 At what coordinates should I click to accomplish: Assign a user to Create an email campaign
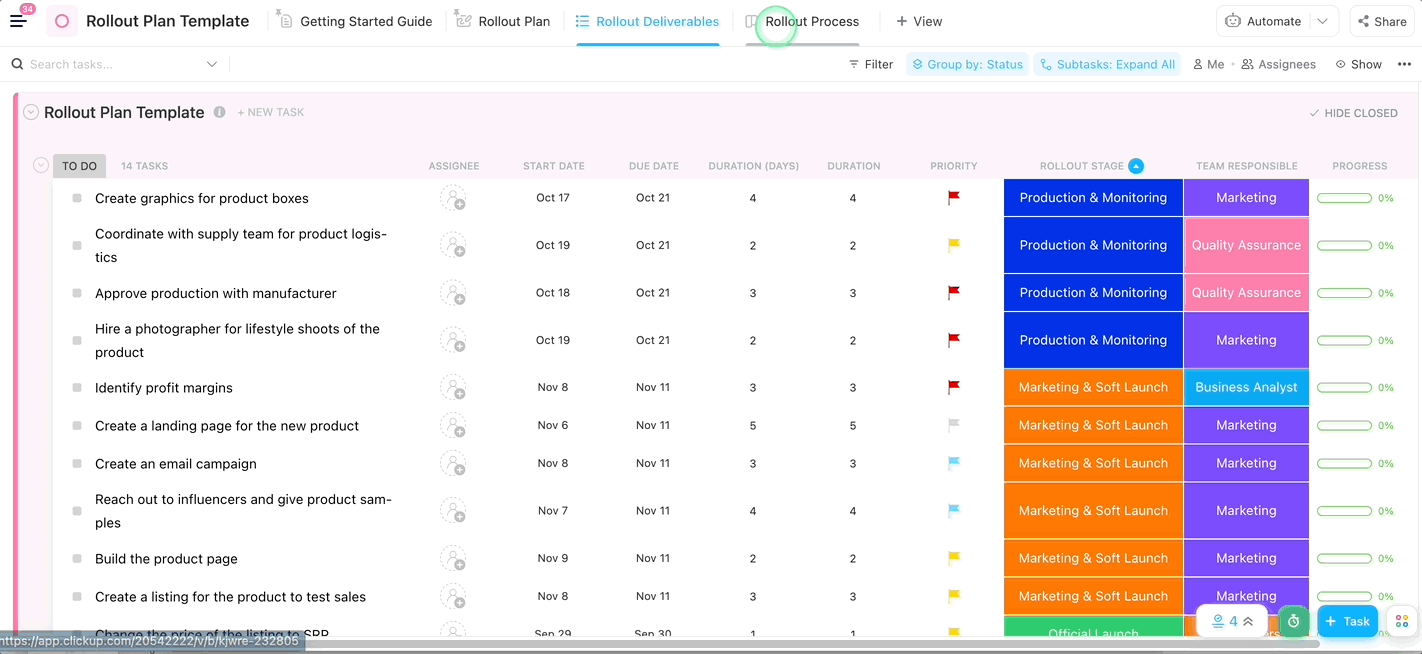[x=454, y=464]
